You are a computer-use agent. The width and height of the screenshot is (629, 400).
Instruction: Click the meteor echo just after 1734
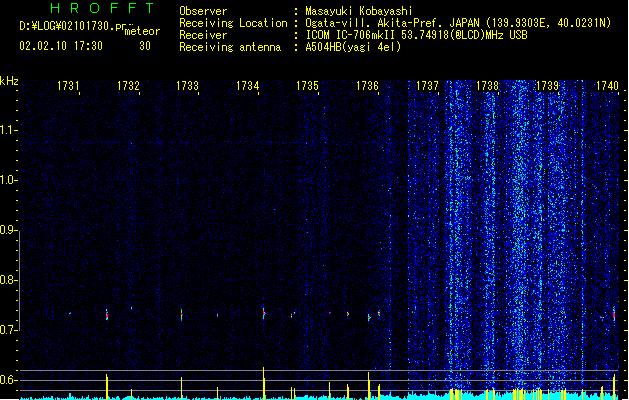pos(264,313)
